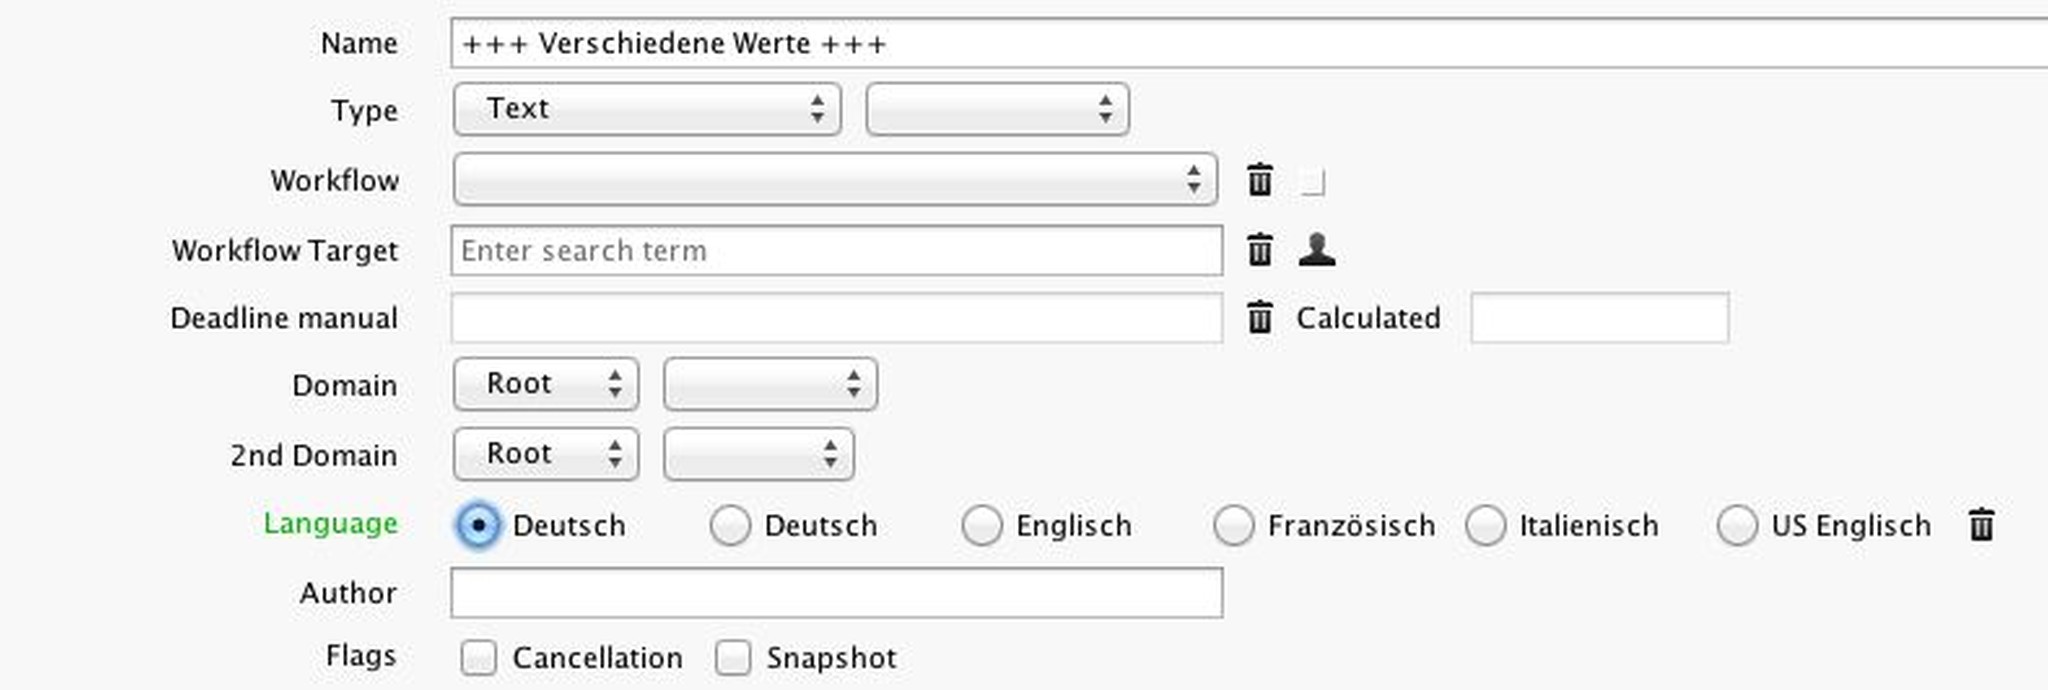This screenshot has width=2048, height=690.
Task: Open the Type dropdown showing Text
Action: coord(647,109)
